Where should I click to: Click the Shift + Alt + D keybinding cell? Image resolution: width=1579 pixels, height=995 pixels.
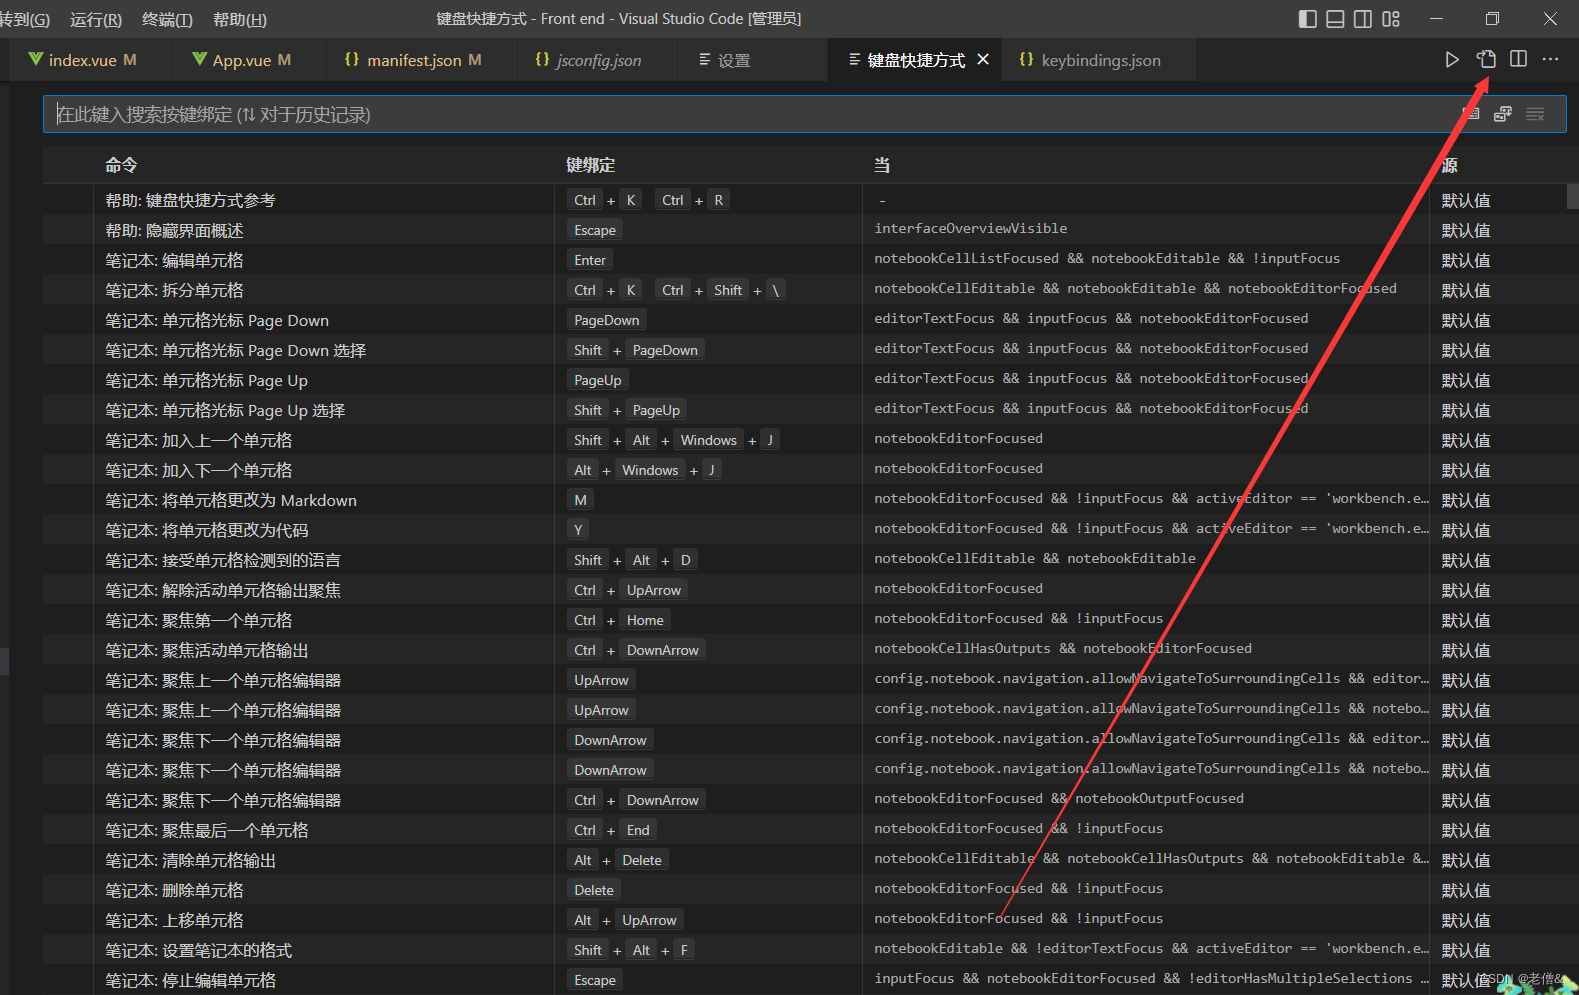click(x=631, y=560)
